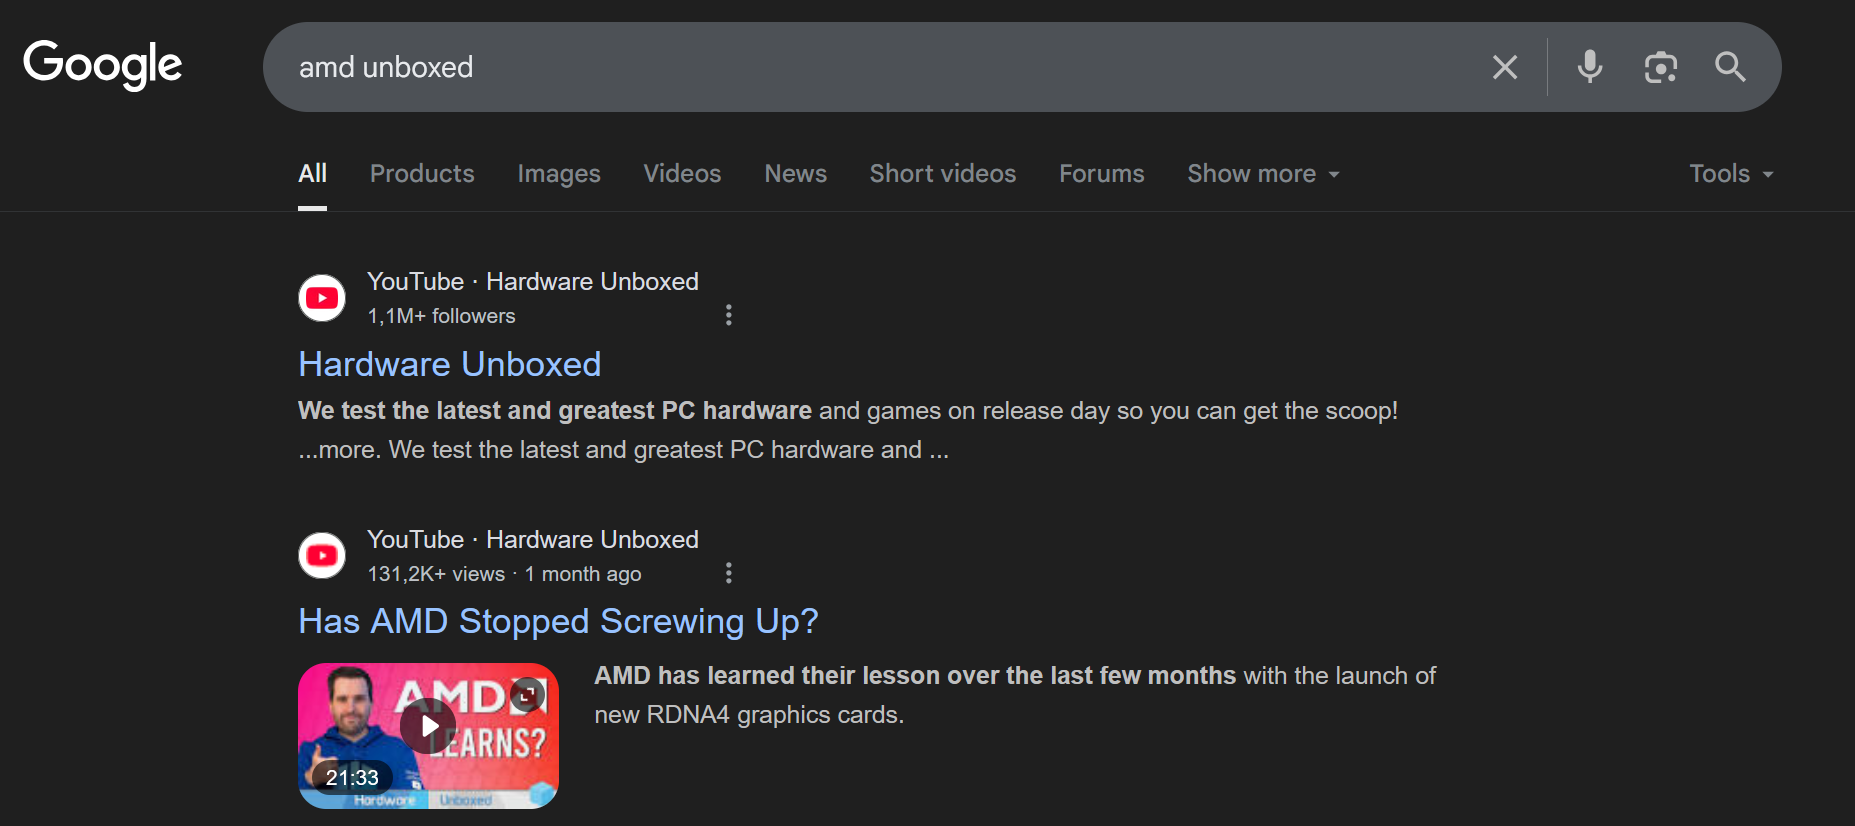1855x826 pixels.
Task: Clear the search query with X
Action: tap(1505, 67)
